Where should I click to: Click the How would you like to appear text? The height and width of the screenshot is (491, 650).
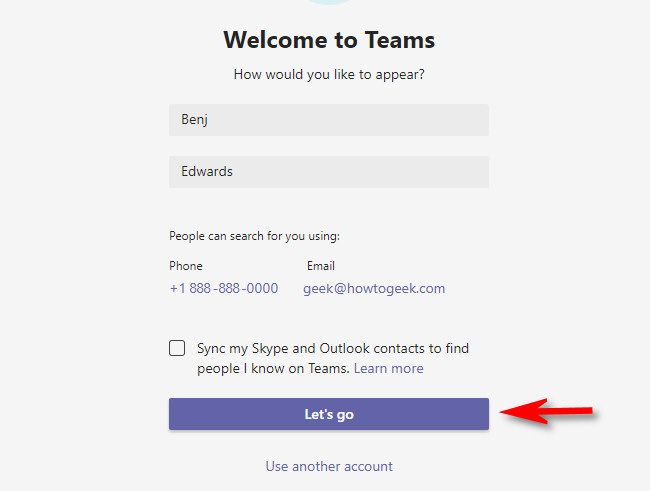pos(329,74)
